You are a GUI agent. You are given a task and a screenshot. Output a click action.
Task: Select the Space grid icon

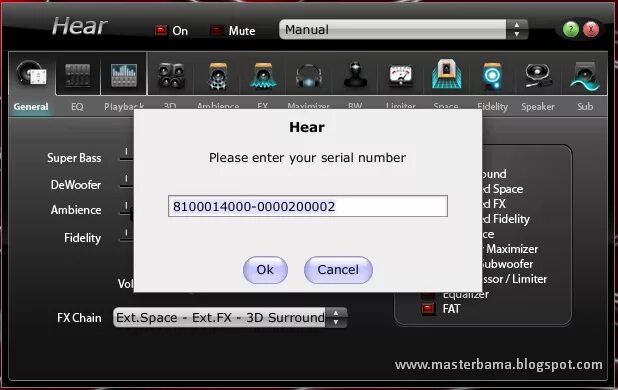click(447, 74)
